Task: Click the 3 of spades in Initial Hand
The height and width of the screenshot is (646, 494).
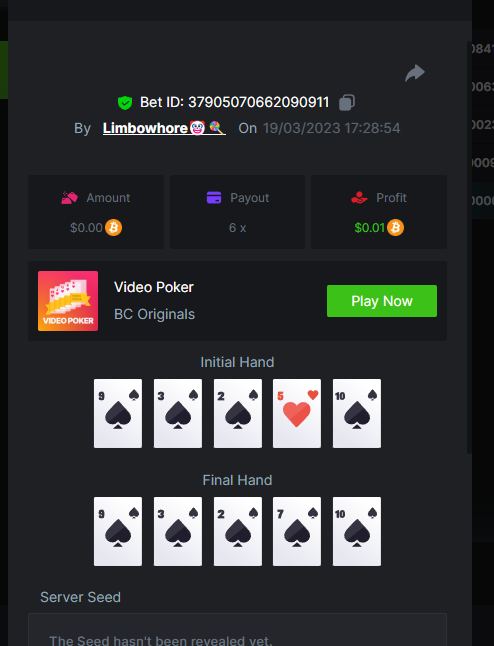Action: (178, 413)
